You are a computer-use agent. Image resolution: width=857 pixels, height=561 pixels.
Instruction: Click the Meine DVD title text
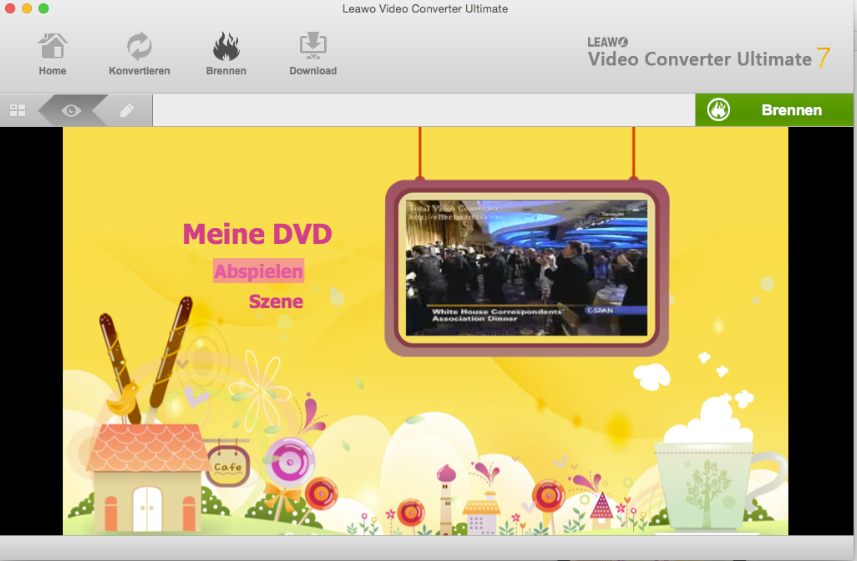(257, 234)
